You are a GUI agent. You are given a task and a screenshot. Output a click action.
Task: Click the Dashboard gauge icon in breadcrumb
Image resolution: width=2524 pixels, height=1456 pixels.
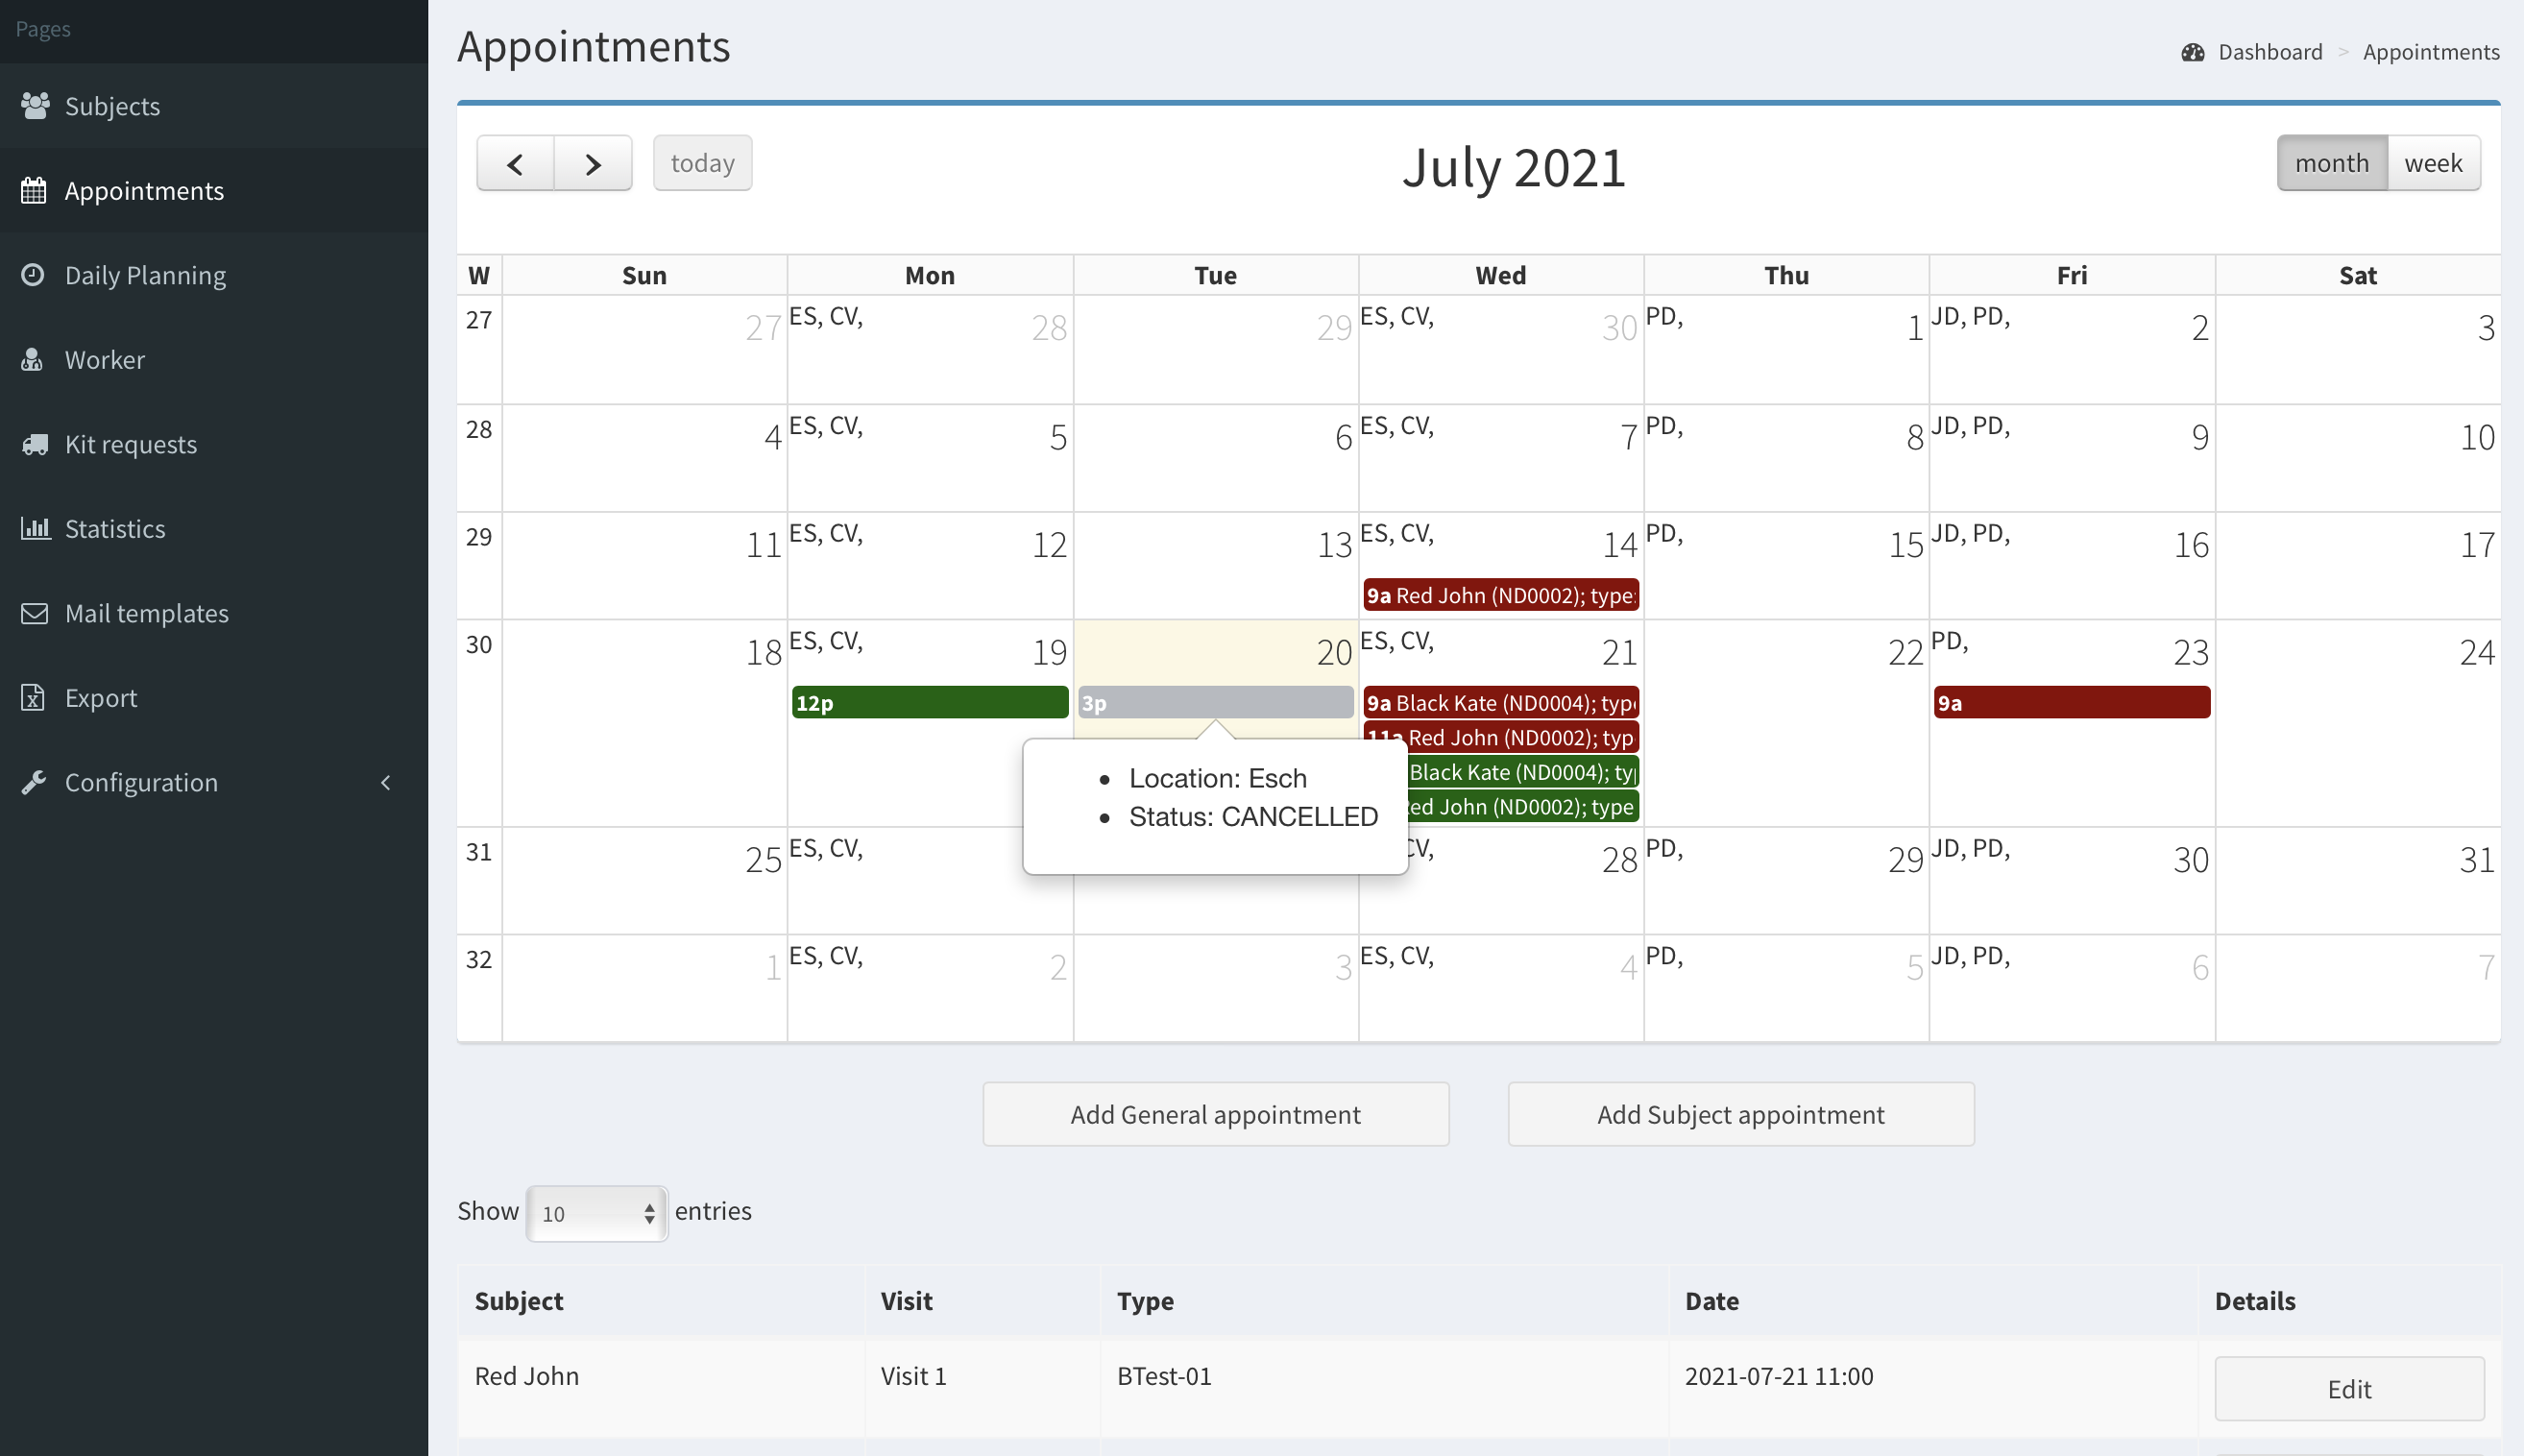pos(2192,52)
